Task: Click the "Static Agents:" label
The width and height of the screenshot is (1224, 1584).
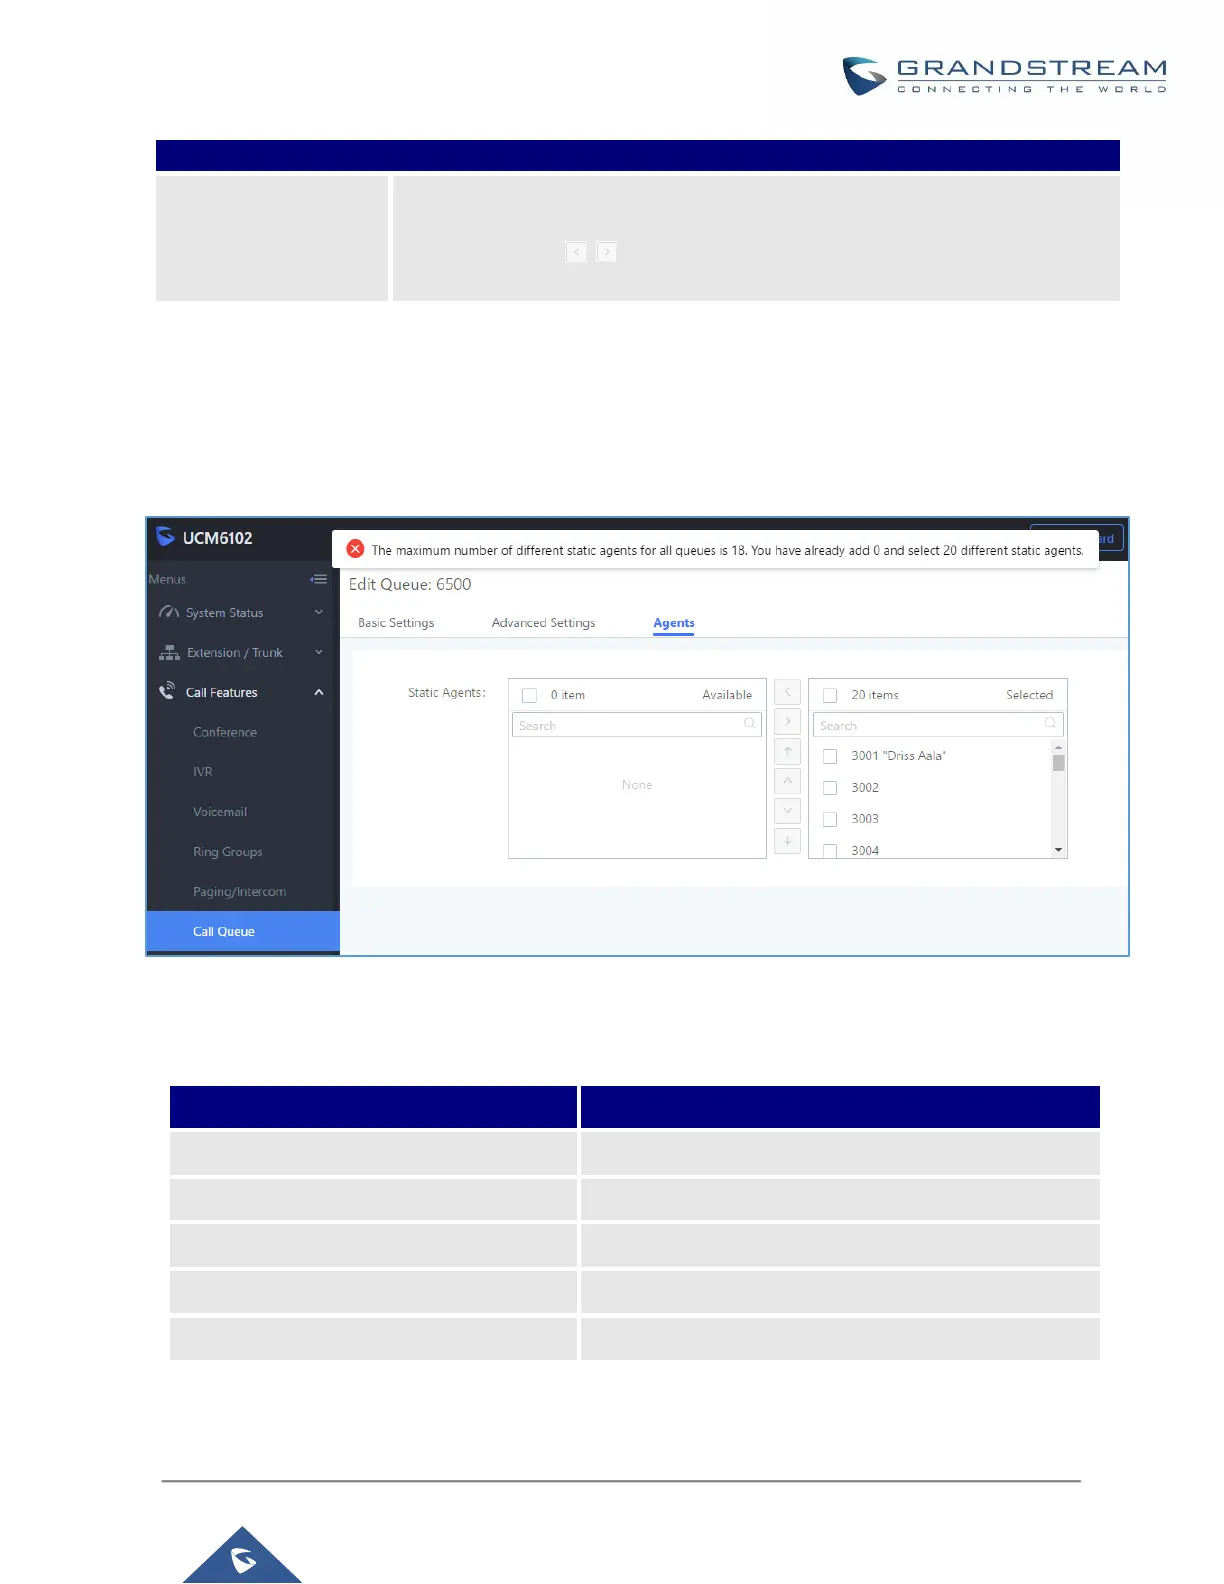Action: point(447,692)
